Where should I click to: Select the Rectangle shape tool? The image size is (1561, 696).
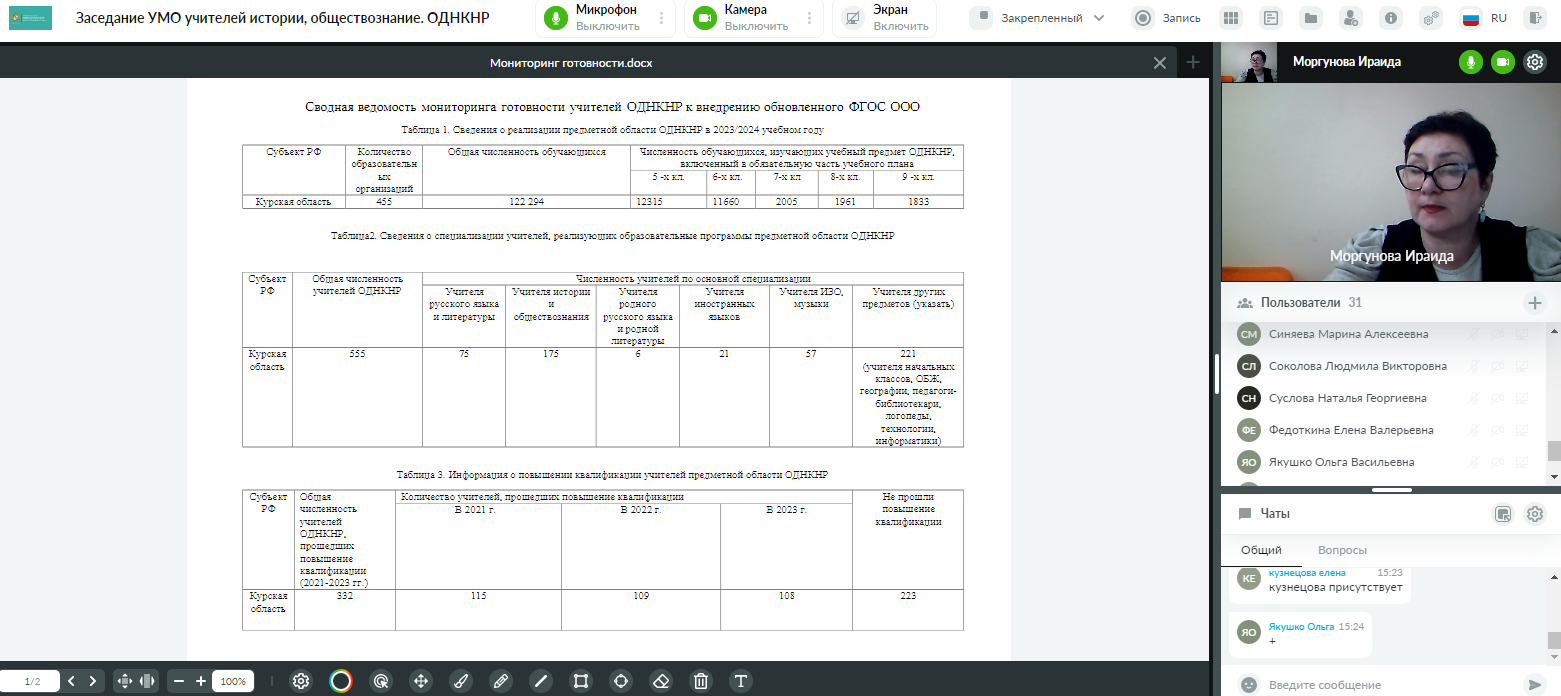[x=581, y=681]
